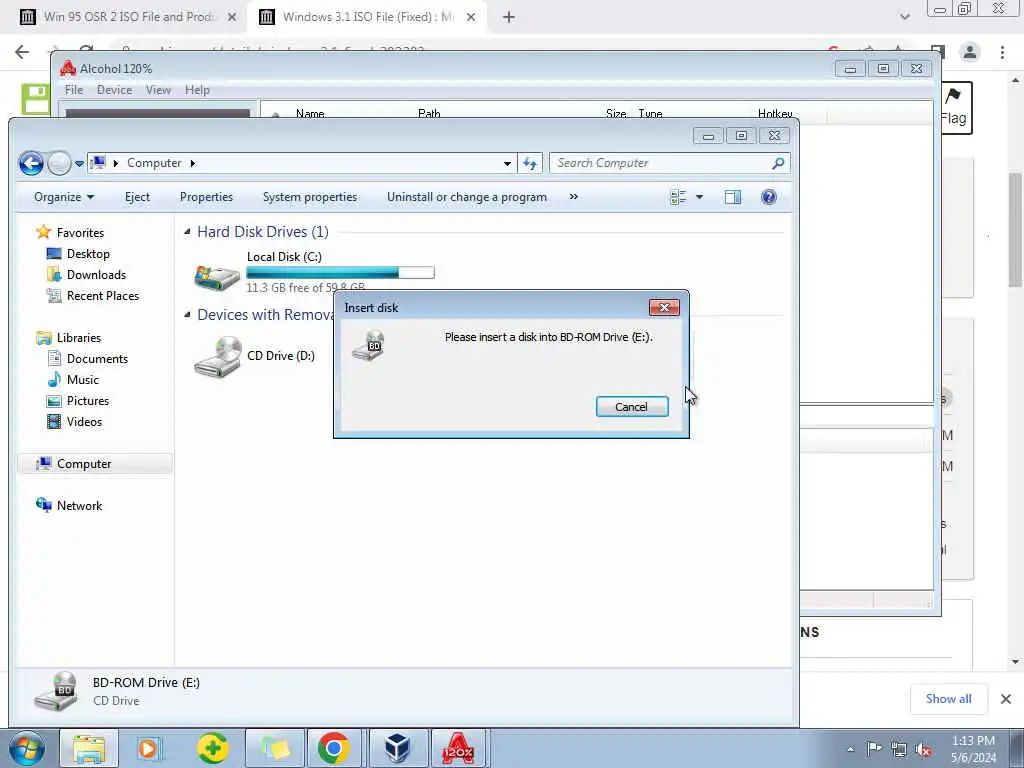Click Computer in the address breadcrumb
This screenshot has height=768, width=1024.
(154, 163)
